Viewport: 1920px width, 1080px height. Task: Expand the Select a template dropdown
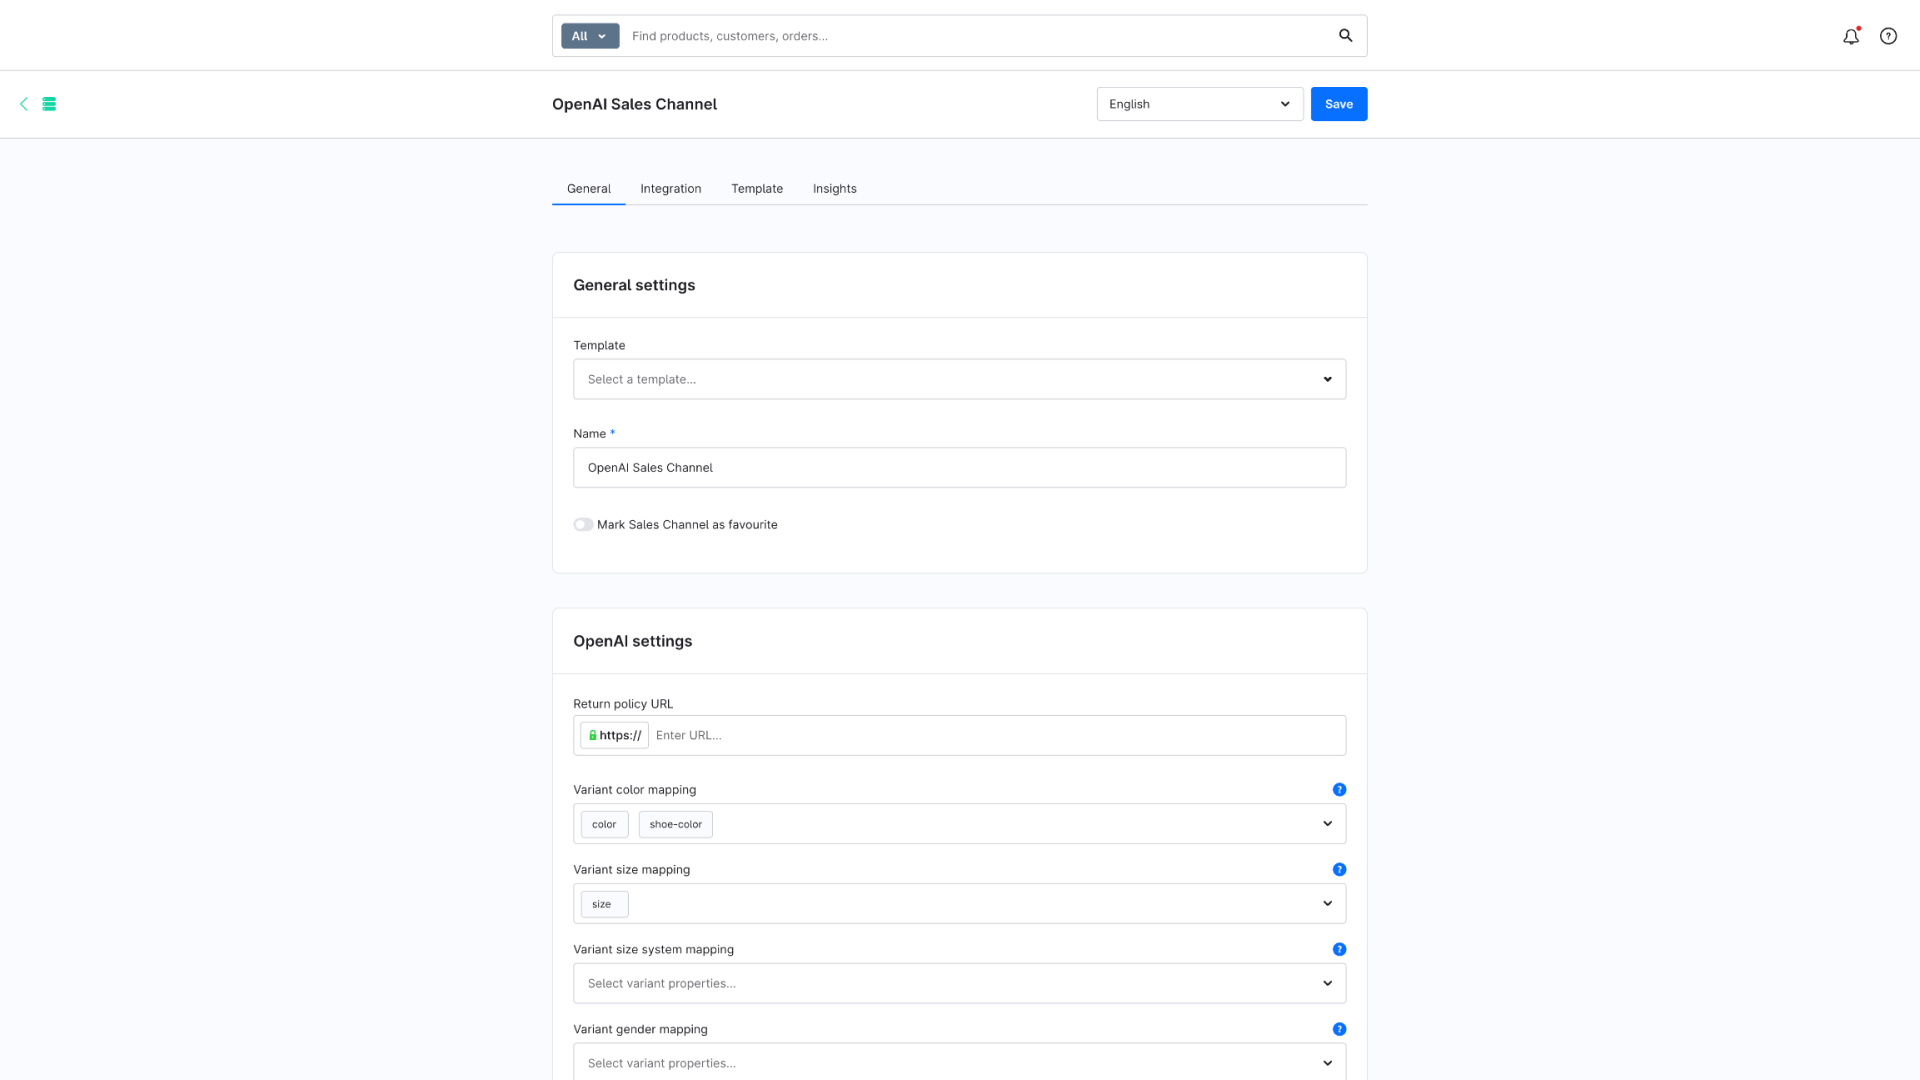[x=959, y=380]
